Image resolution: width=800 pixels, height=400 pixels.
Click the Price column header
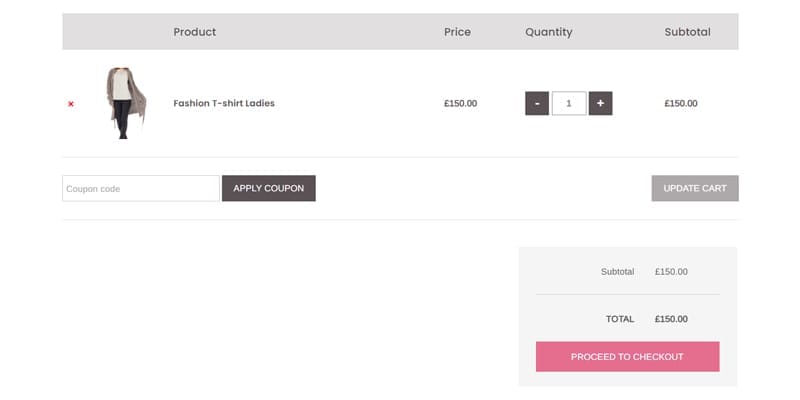[x=457, y=32]
